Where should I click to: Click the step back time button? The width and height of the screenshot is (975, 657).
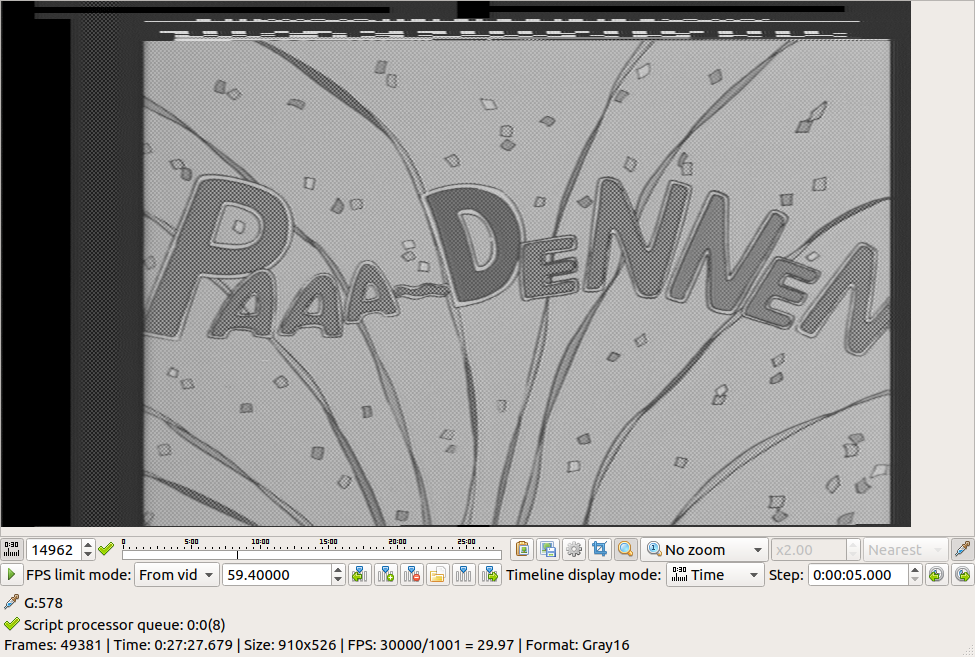coord(936,575)
